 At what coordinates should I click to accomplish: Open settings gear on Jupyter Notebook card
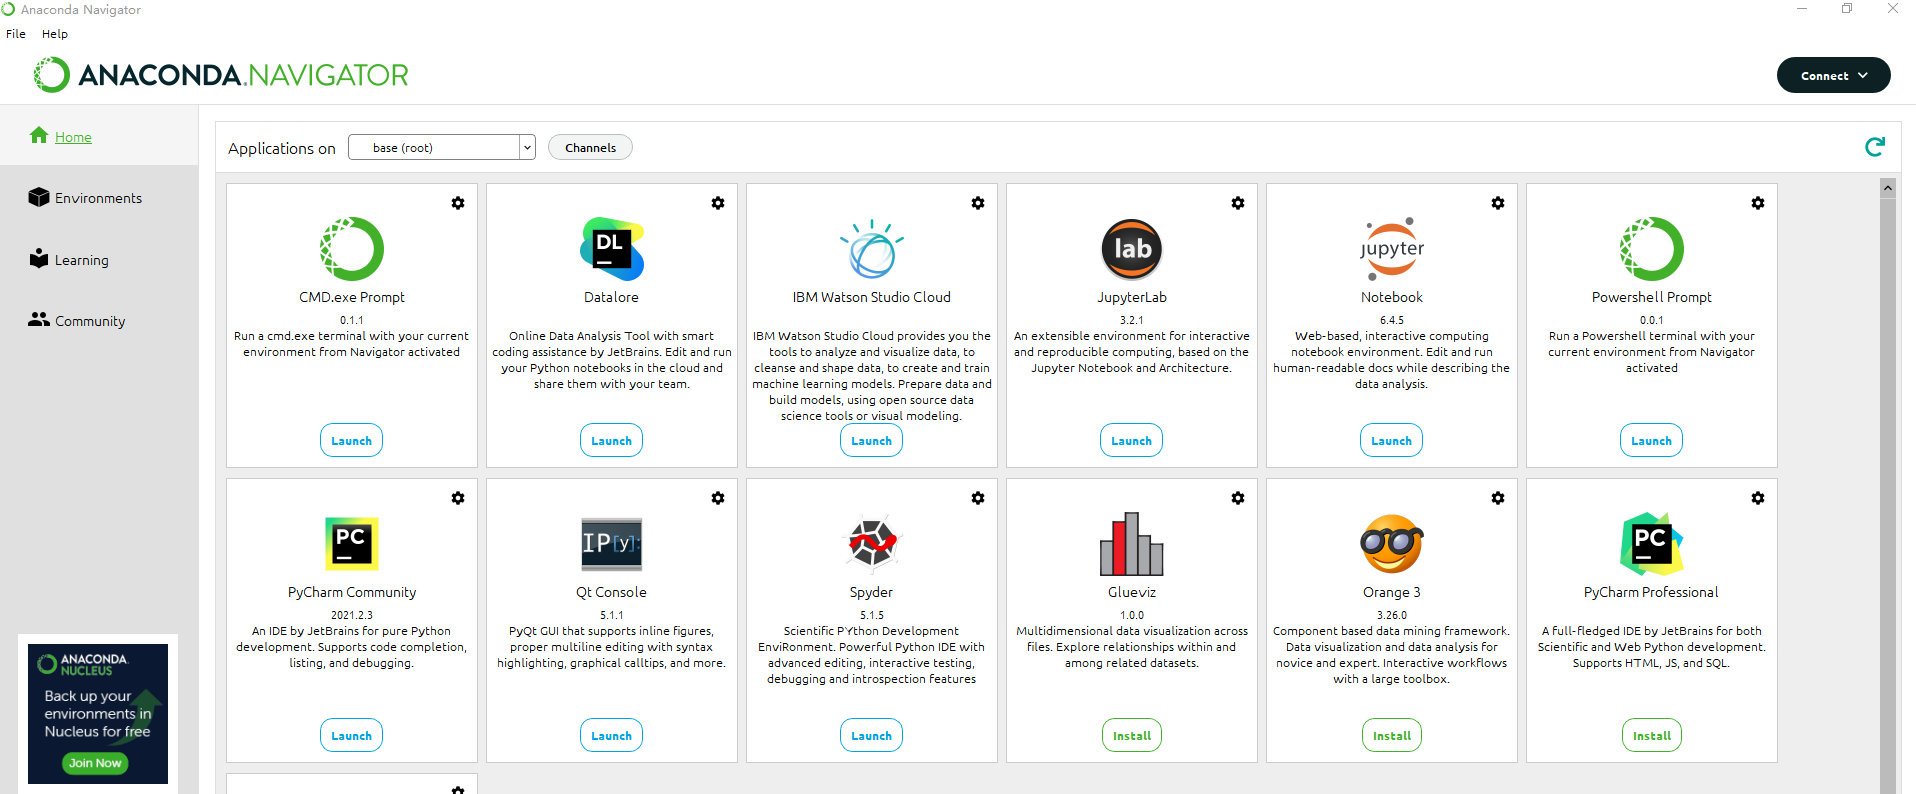tap(1498, 203)
